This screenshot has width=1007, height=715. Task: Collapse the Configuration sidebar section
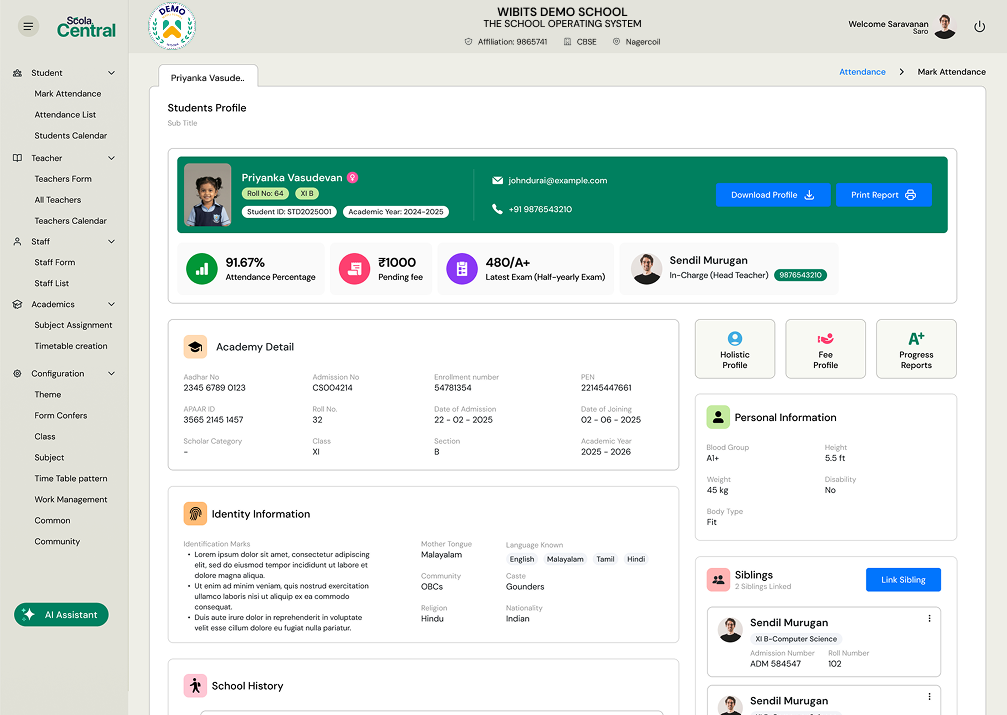coord(111,374)
